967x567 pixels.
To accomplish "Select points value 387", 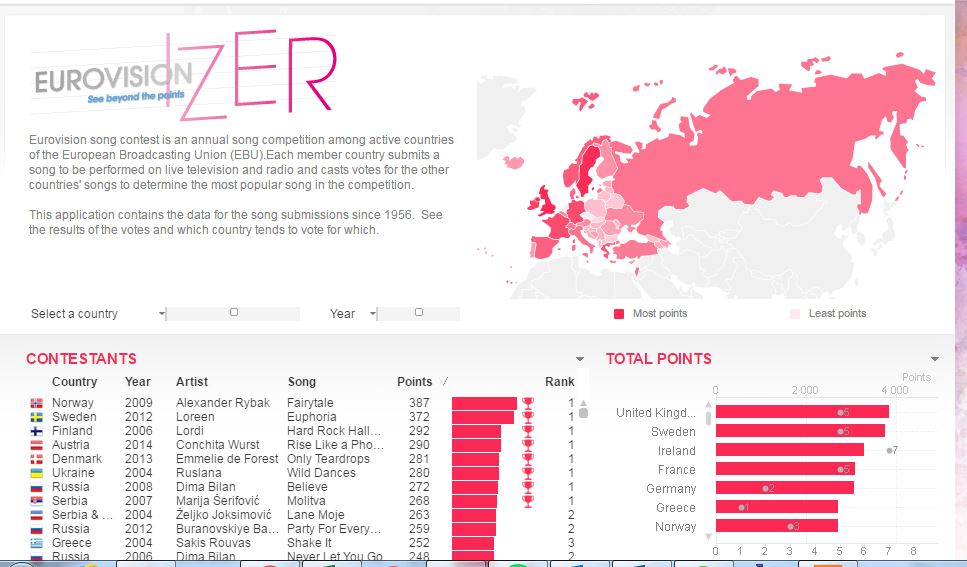I will [419, 403].
